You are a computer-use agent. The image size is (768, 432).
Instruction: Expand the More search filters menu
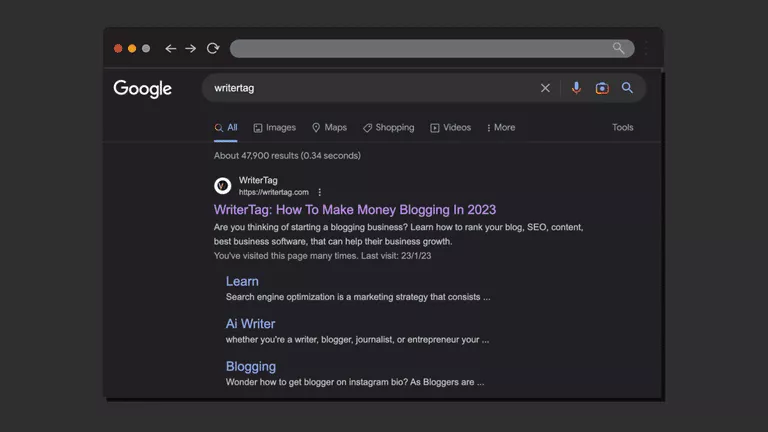click(500, 128)
